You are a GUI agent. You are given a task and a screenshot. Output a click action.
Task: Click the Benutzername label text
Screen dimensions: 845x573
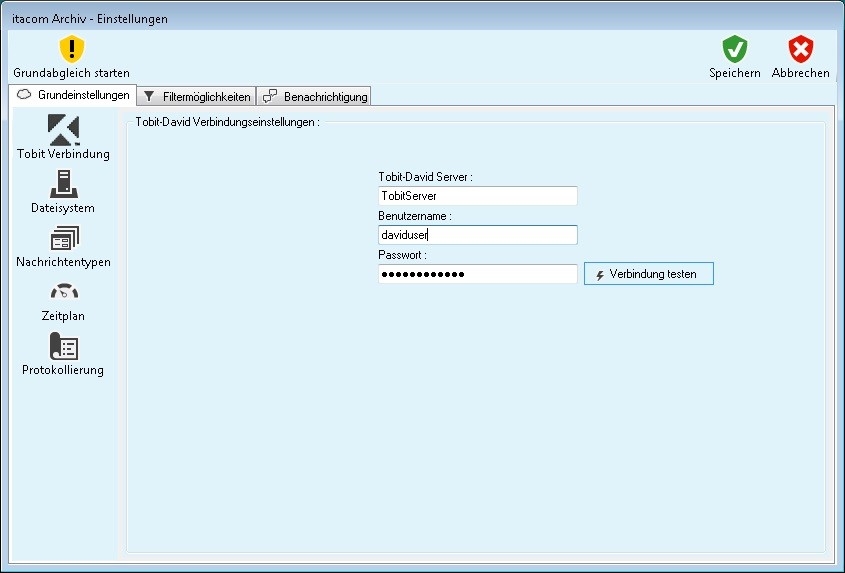pos(414,216)
